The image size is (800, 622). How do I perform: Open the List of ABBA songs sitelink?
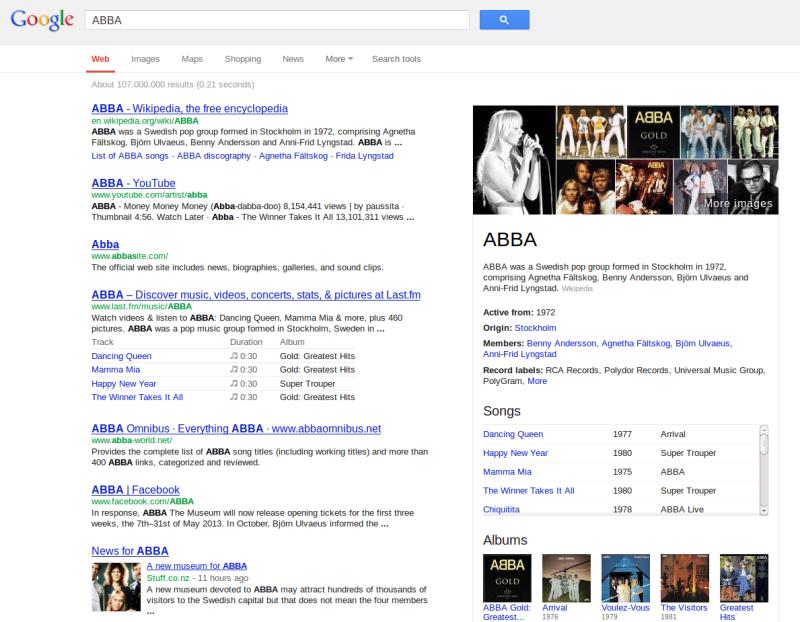[130, 156]
